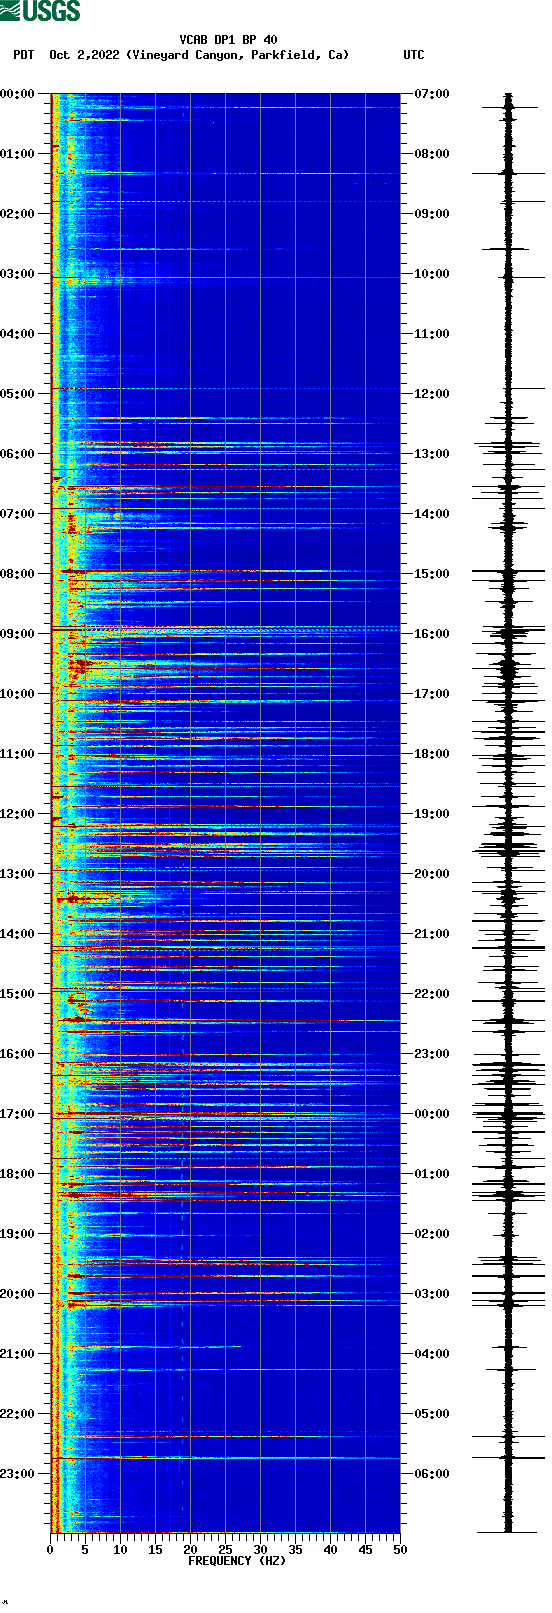Click the 05:00 UTC label on right axis

432,1414
